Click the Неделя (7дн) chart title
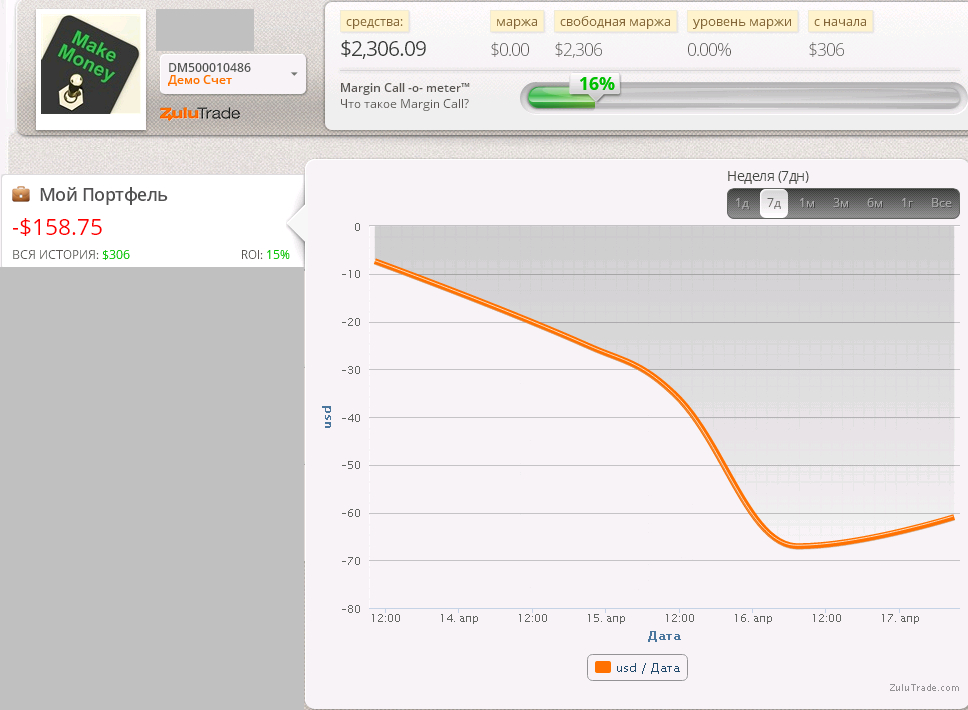The height and width of the screenshot is (710, 968). click(767, 176)
